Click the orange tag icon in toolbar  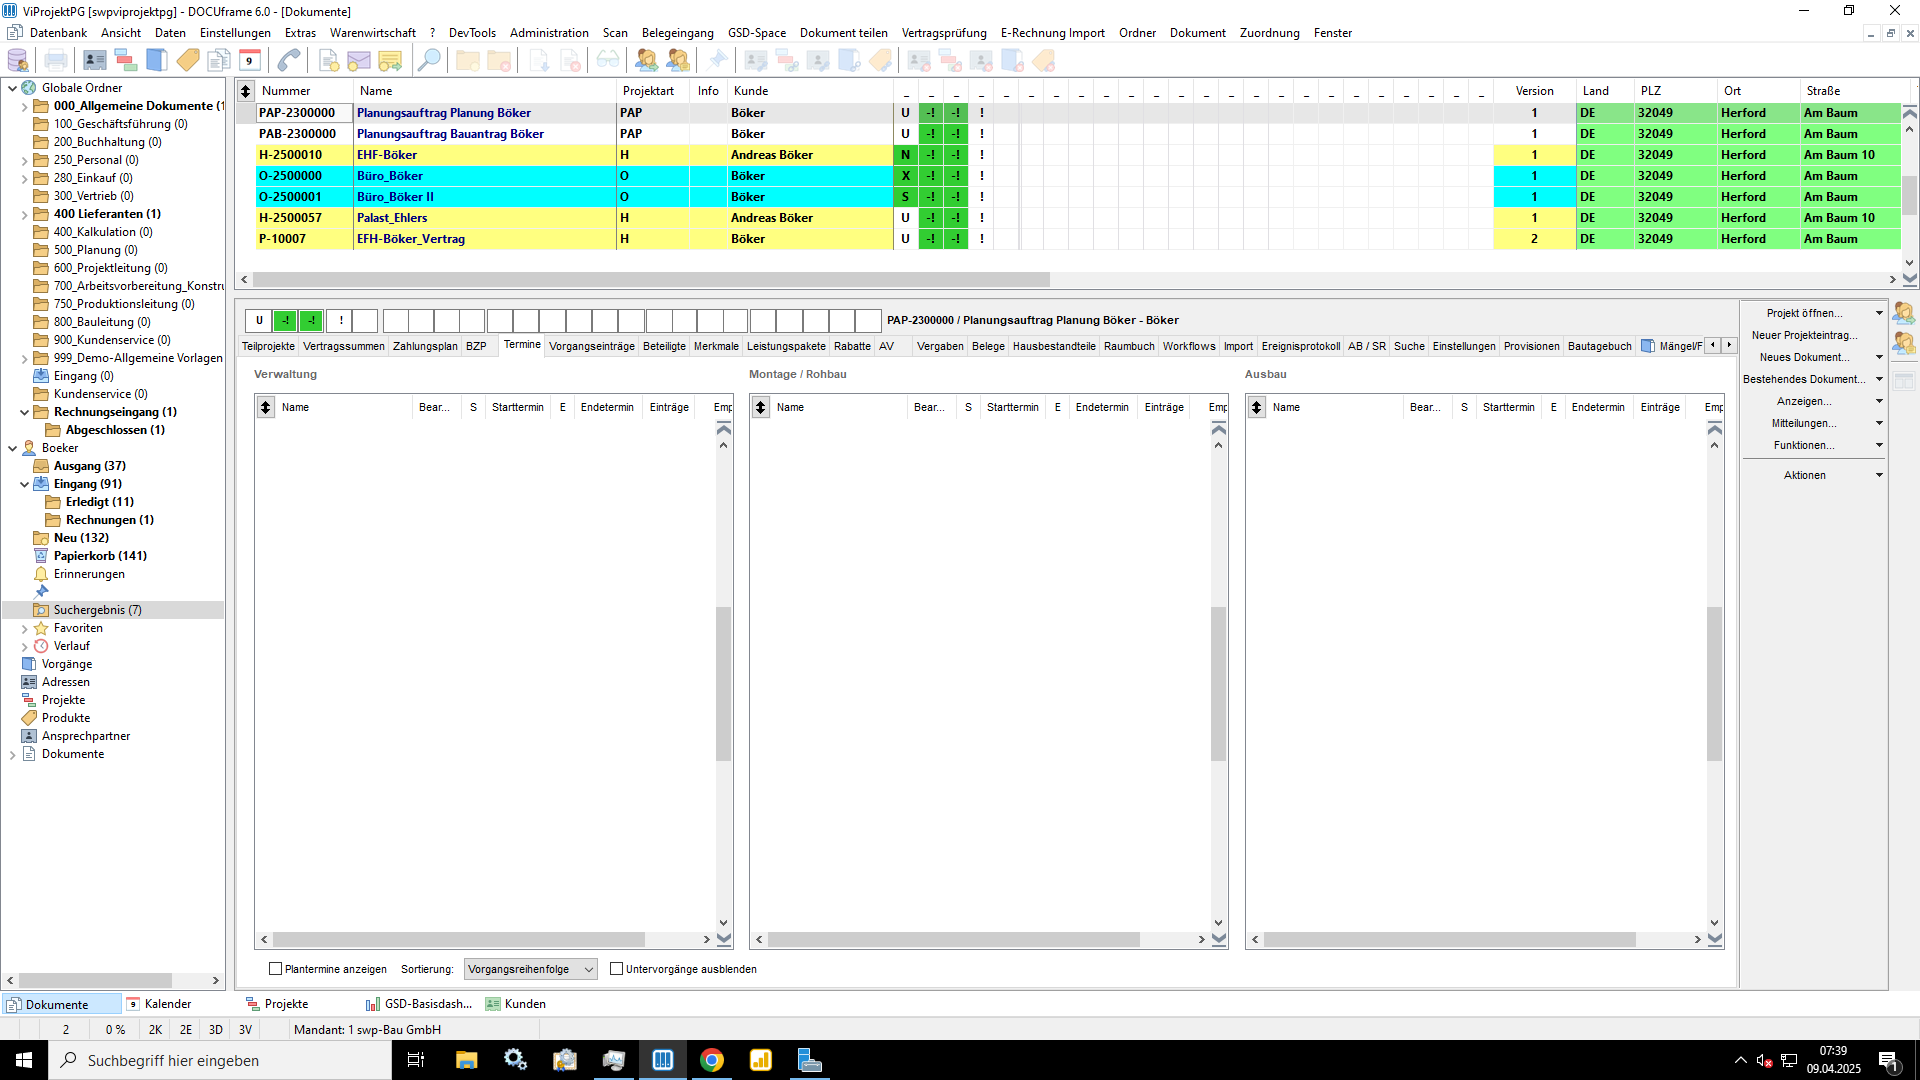(188, 61)
